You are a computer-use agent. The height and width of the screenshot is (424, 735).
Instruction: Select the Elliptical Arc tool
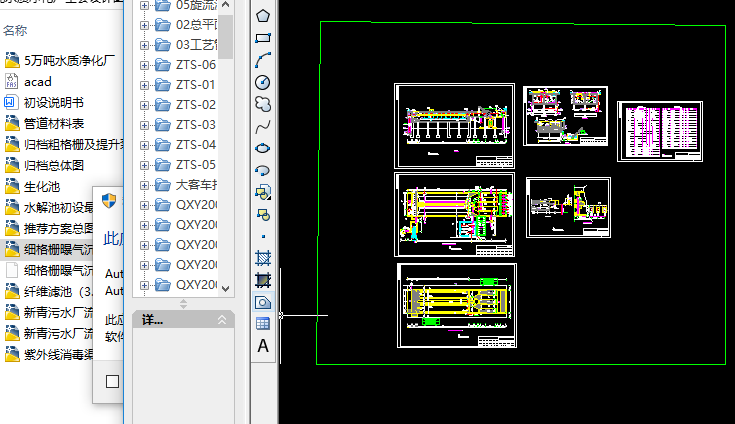click(263, 170)
